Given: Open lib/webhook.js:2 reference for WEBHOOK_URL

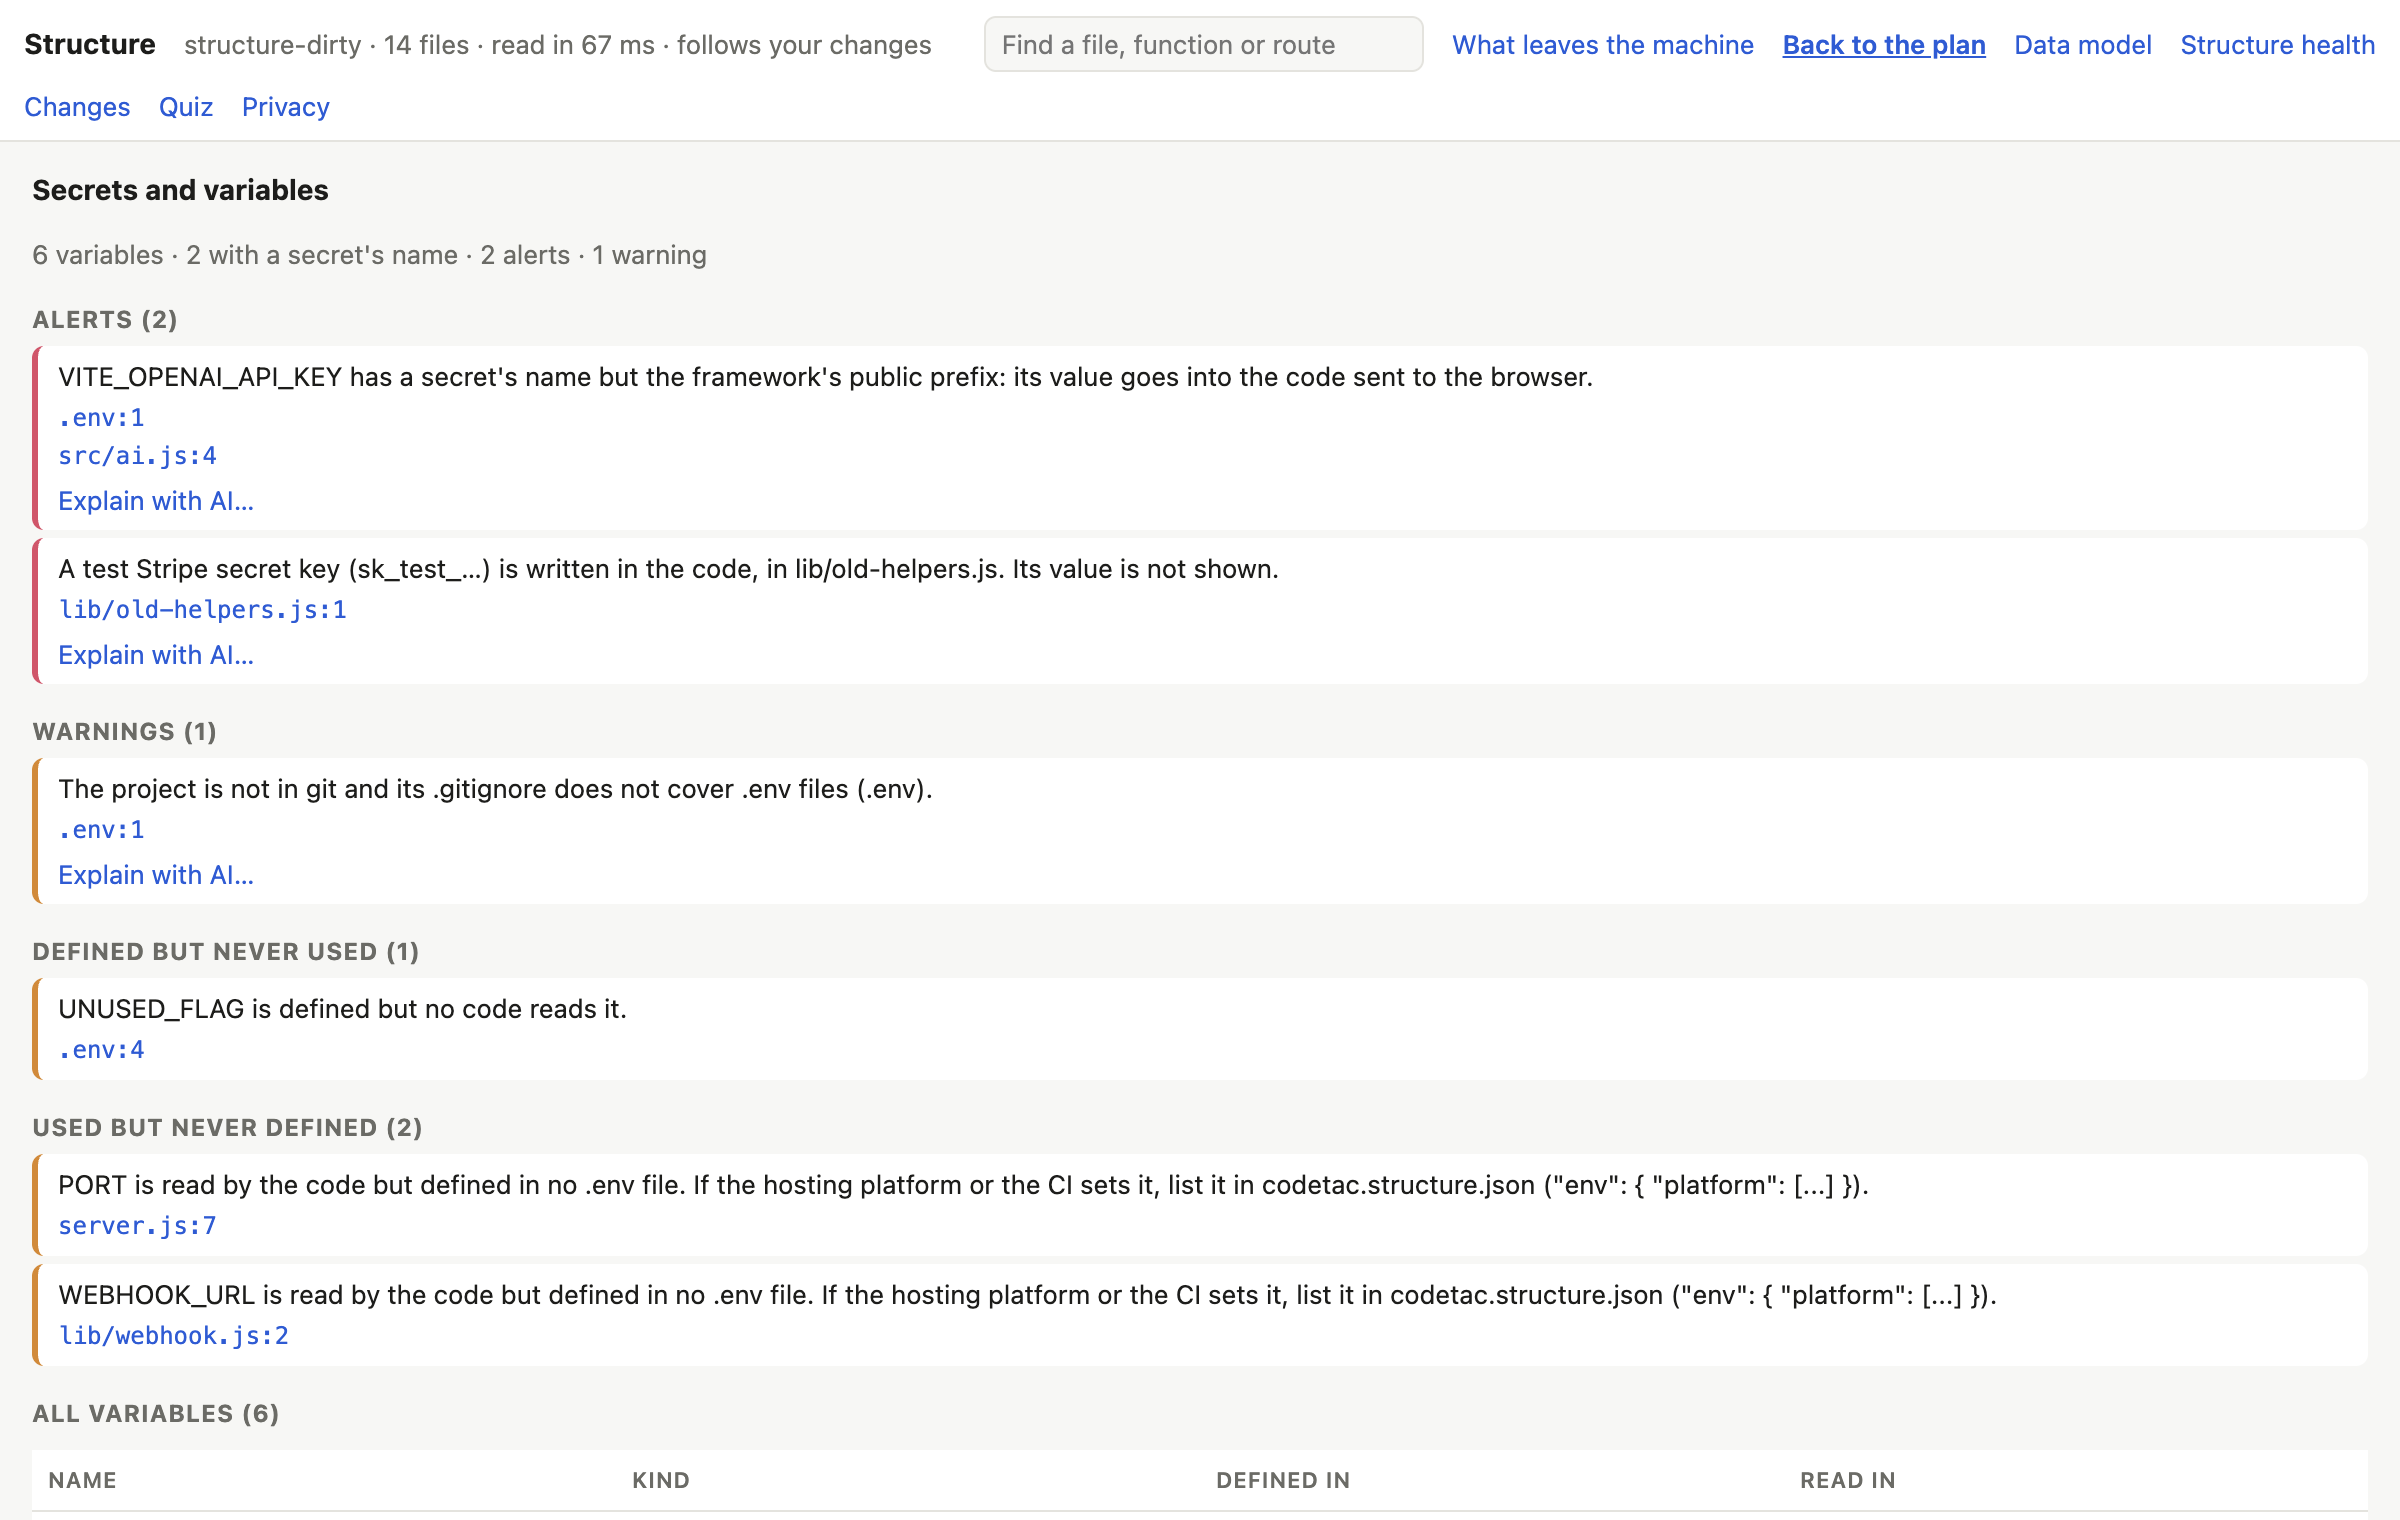Looking at the screenshot, I should [x=174, y=1335].
